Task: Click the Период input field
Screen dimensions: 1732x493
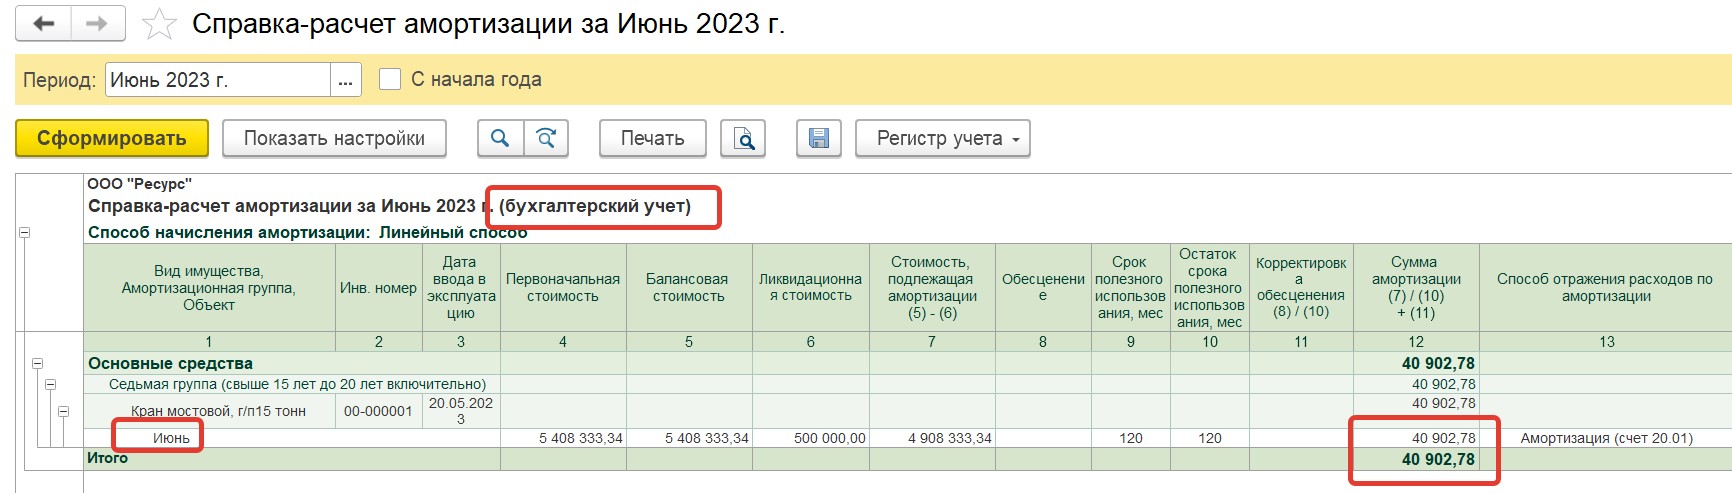Action: [x=218, y=80]
